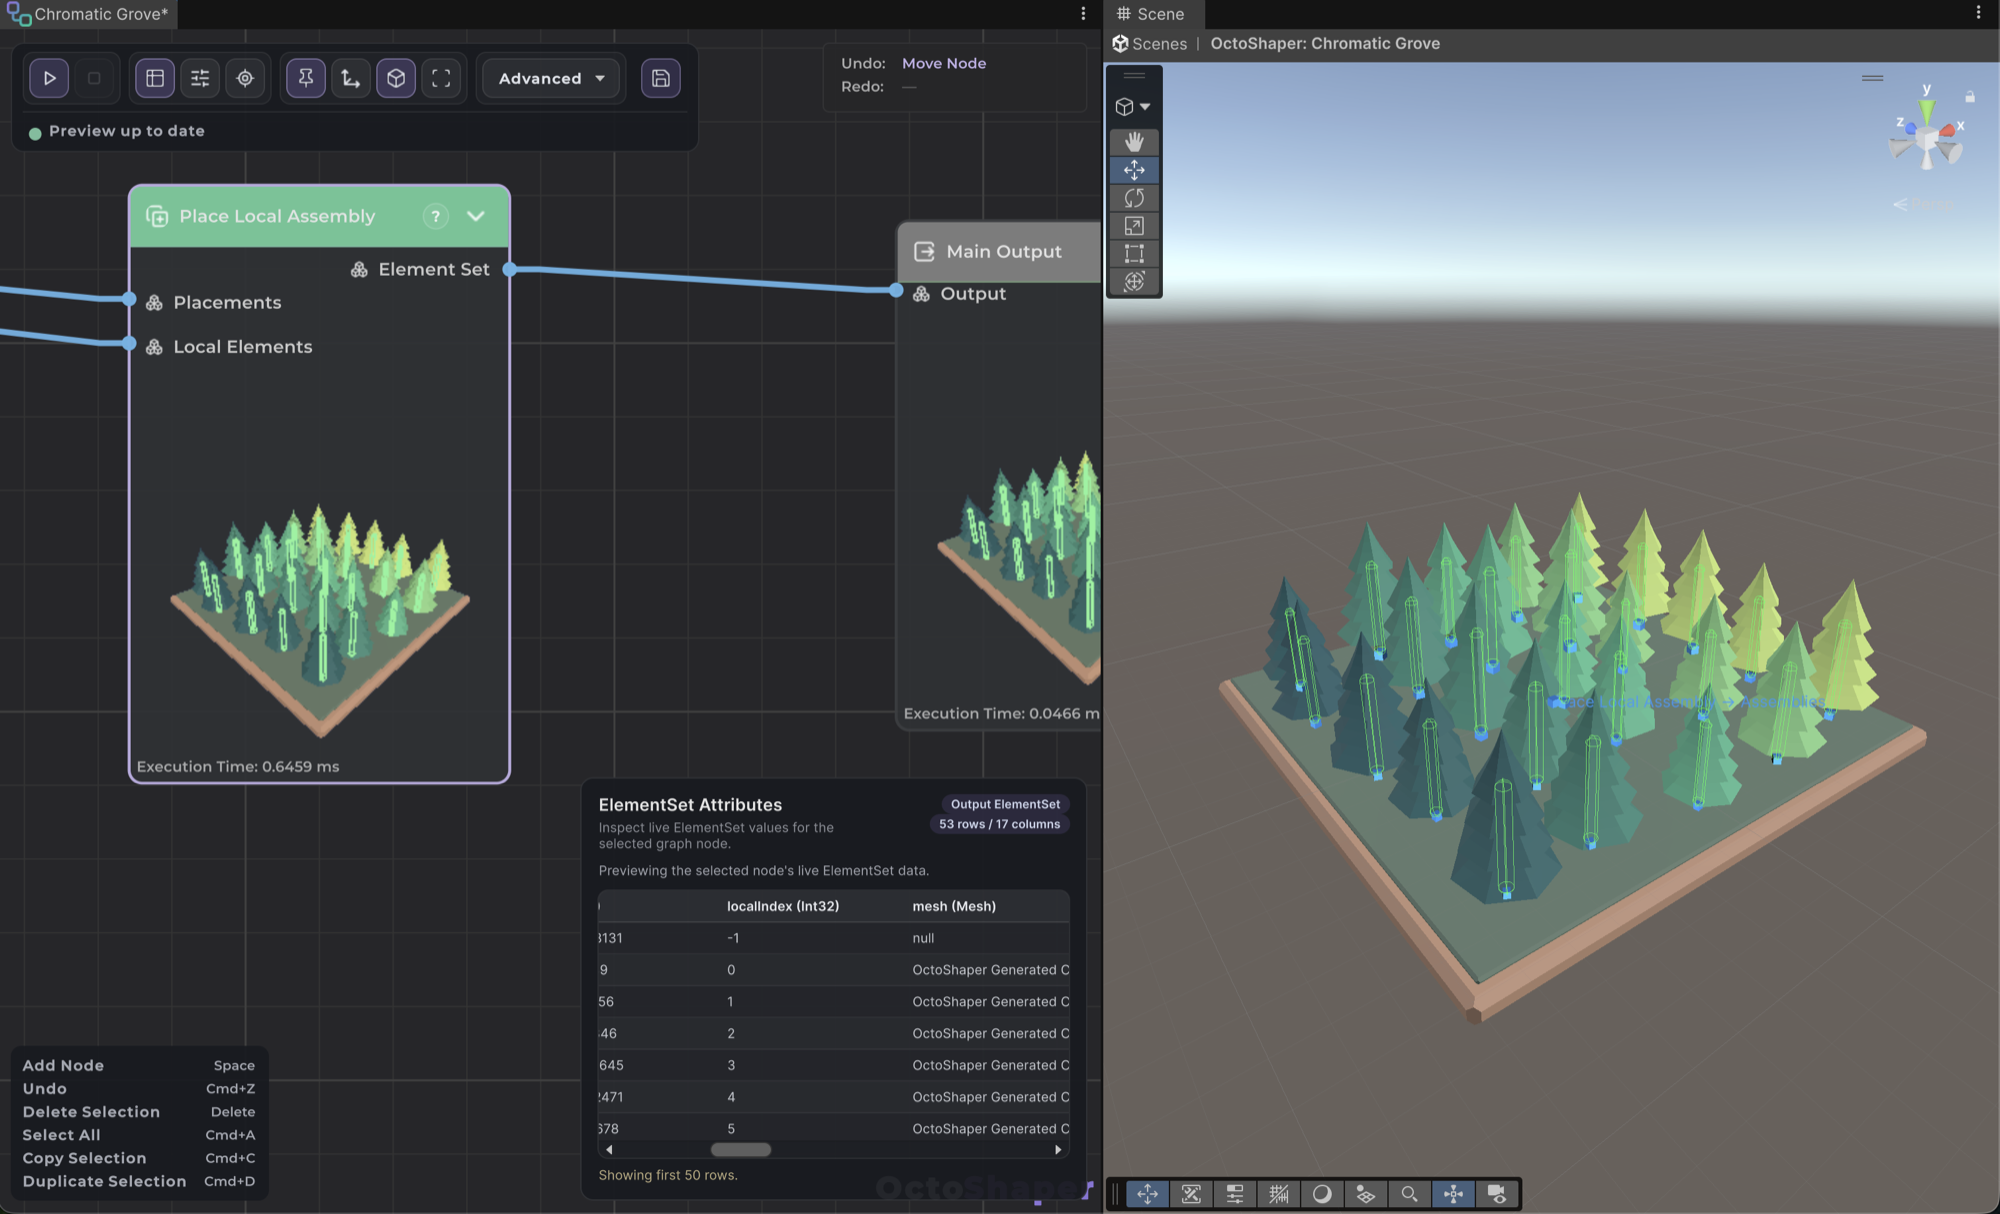Select the Scale tool in Scene

pos(1134,226)
